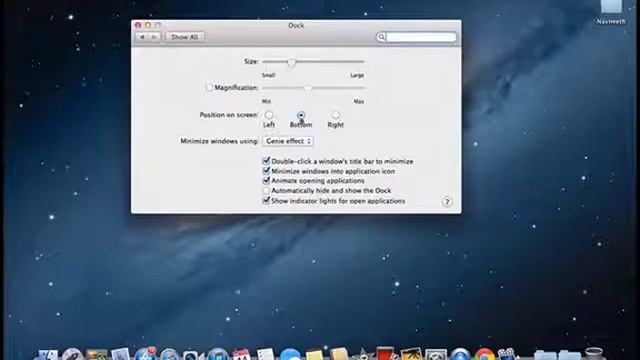Click the Magnification slider handle
The width and height of the screenshot is (640, 360).
click(x=308, y=88)
